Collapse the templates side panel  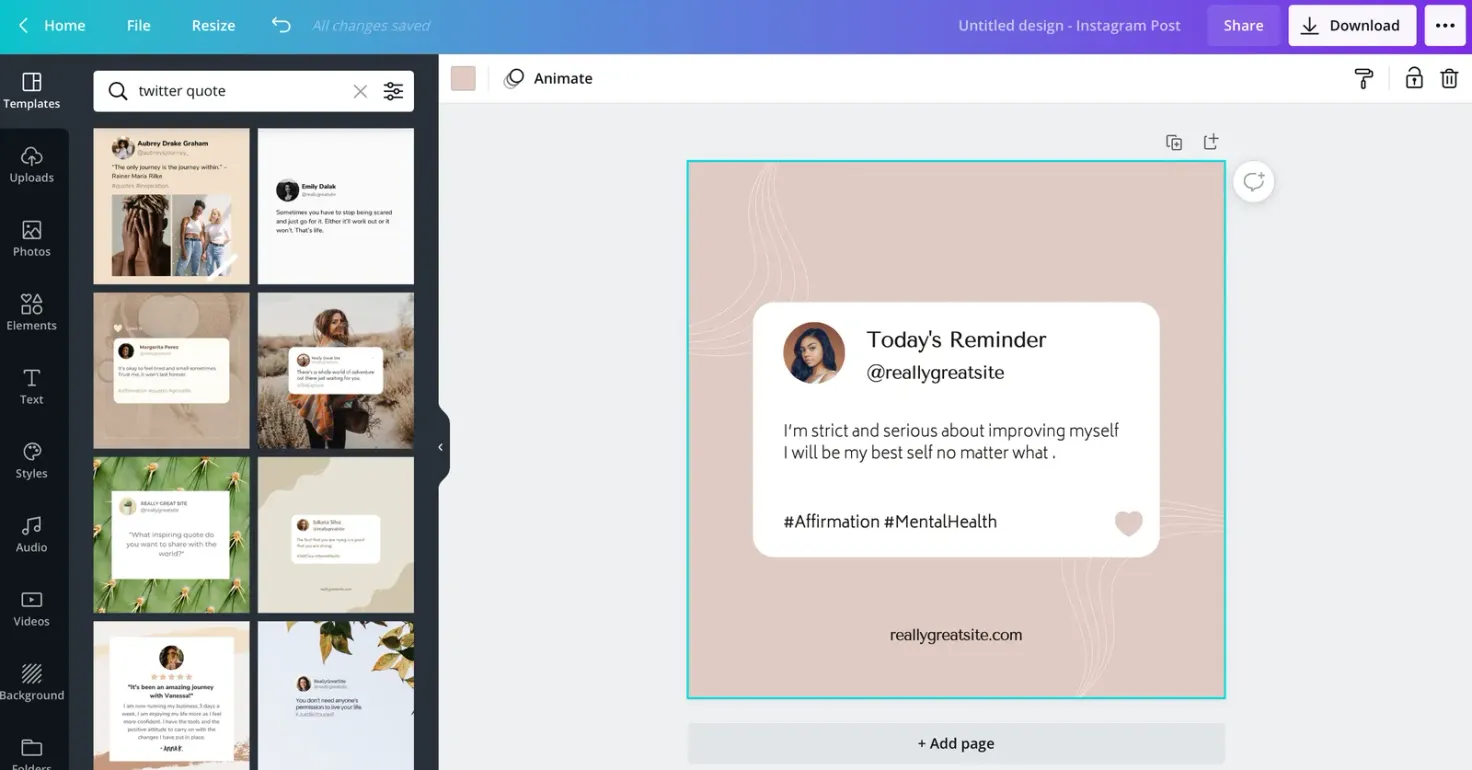coord(441,447)
